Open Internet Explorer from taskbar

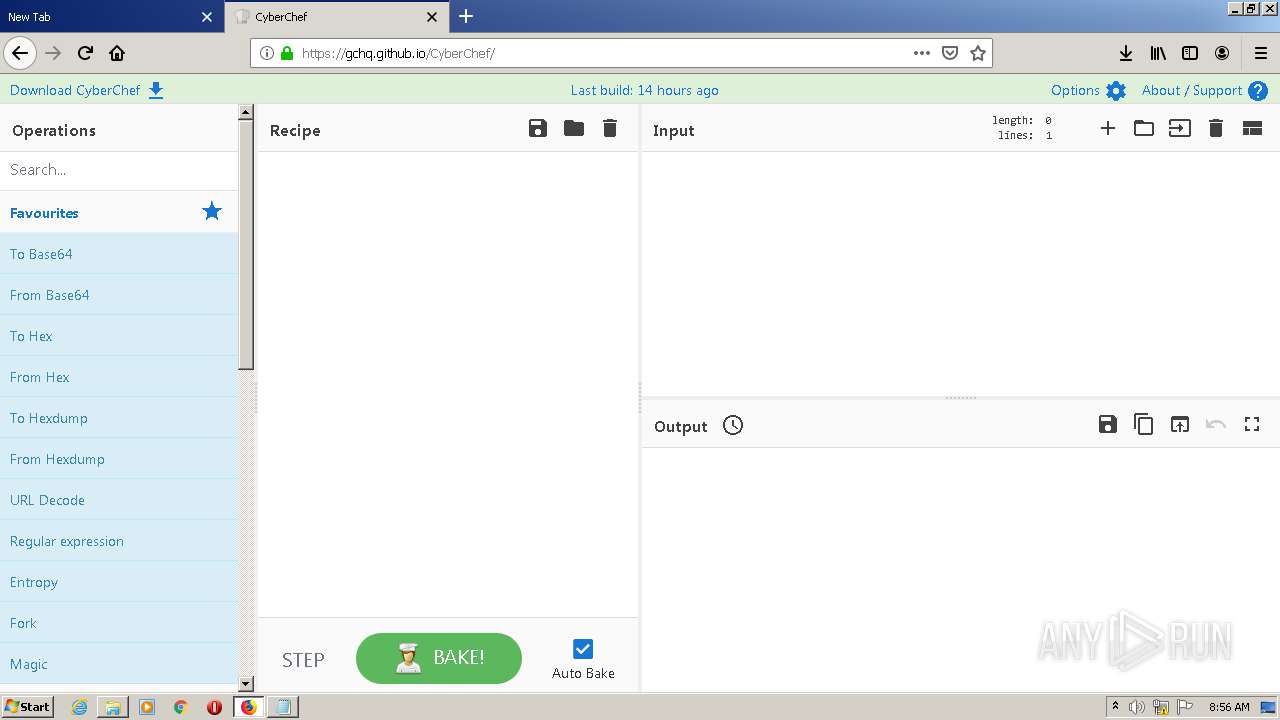pyautogui.click(x=79, y=707)
